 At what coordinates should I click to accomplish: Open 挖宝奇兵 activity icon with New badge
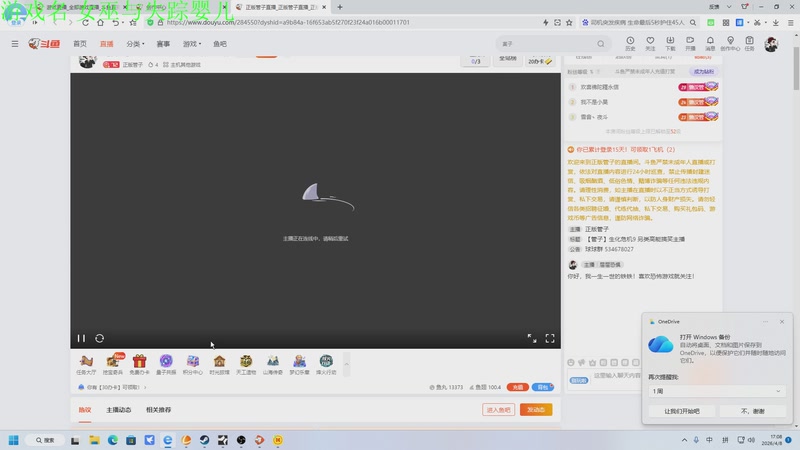(113, 364)
